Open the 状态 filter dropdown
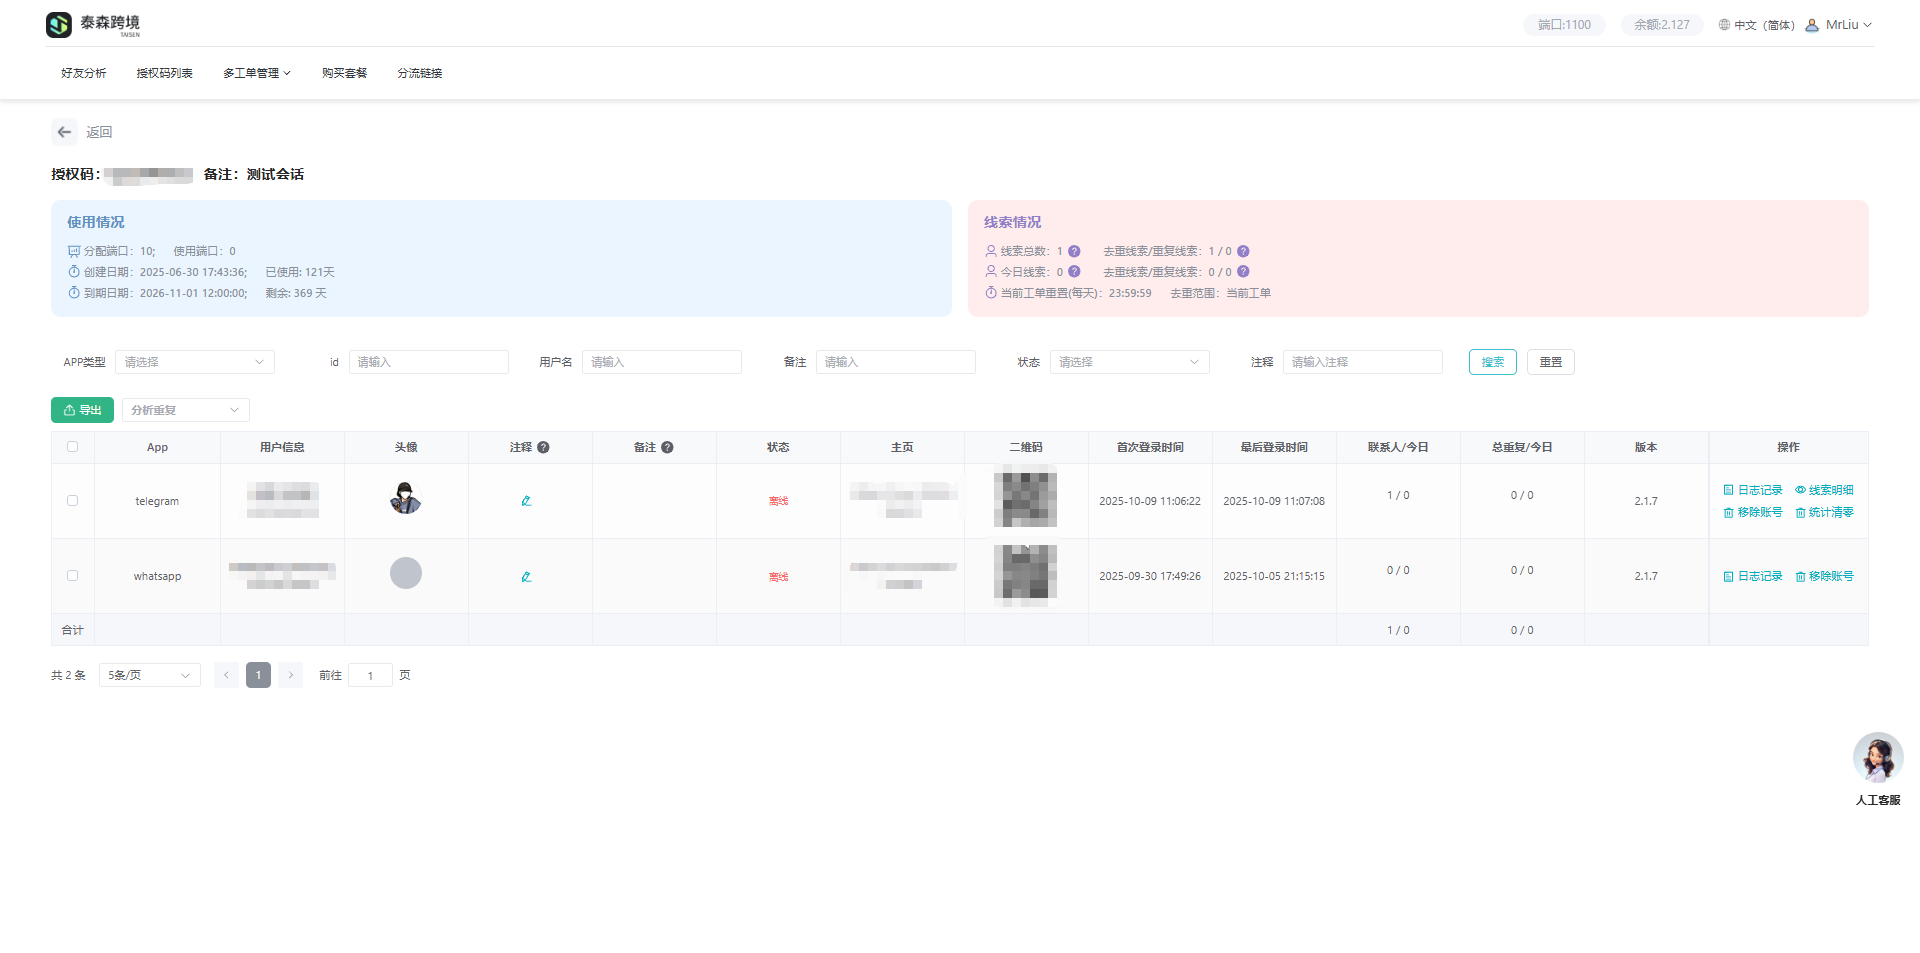 point(1129,362)
